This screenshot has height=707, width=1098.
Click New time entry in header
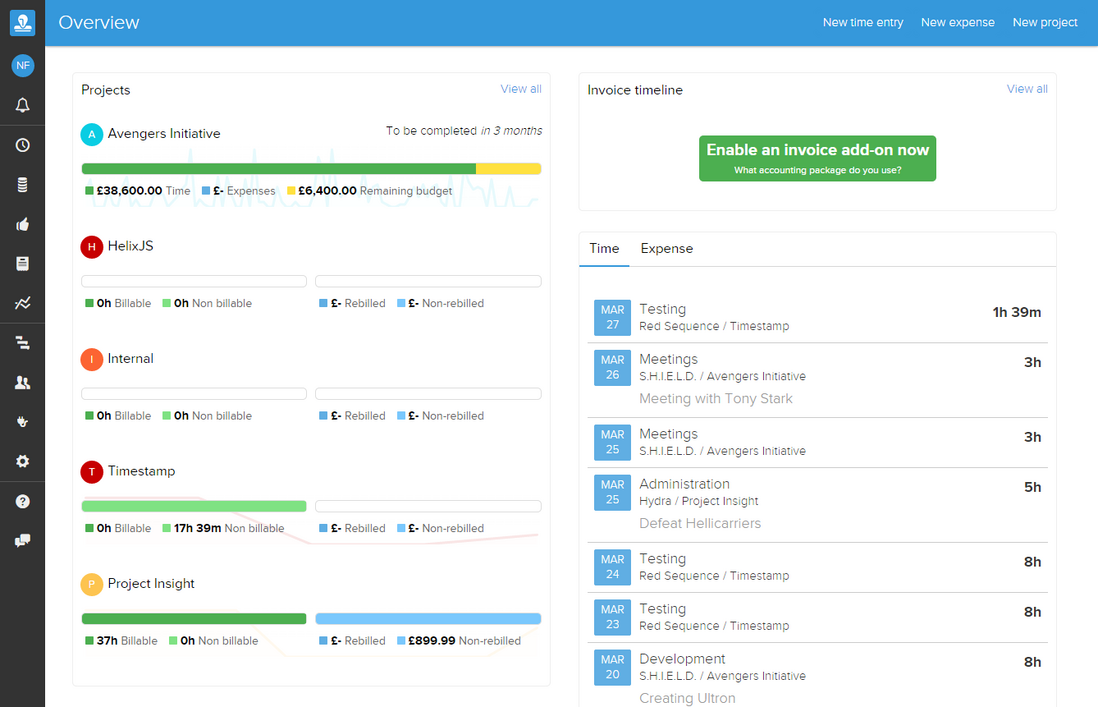(x=862, y=23)
